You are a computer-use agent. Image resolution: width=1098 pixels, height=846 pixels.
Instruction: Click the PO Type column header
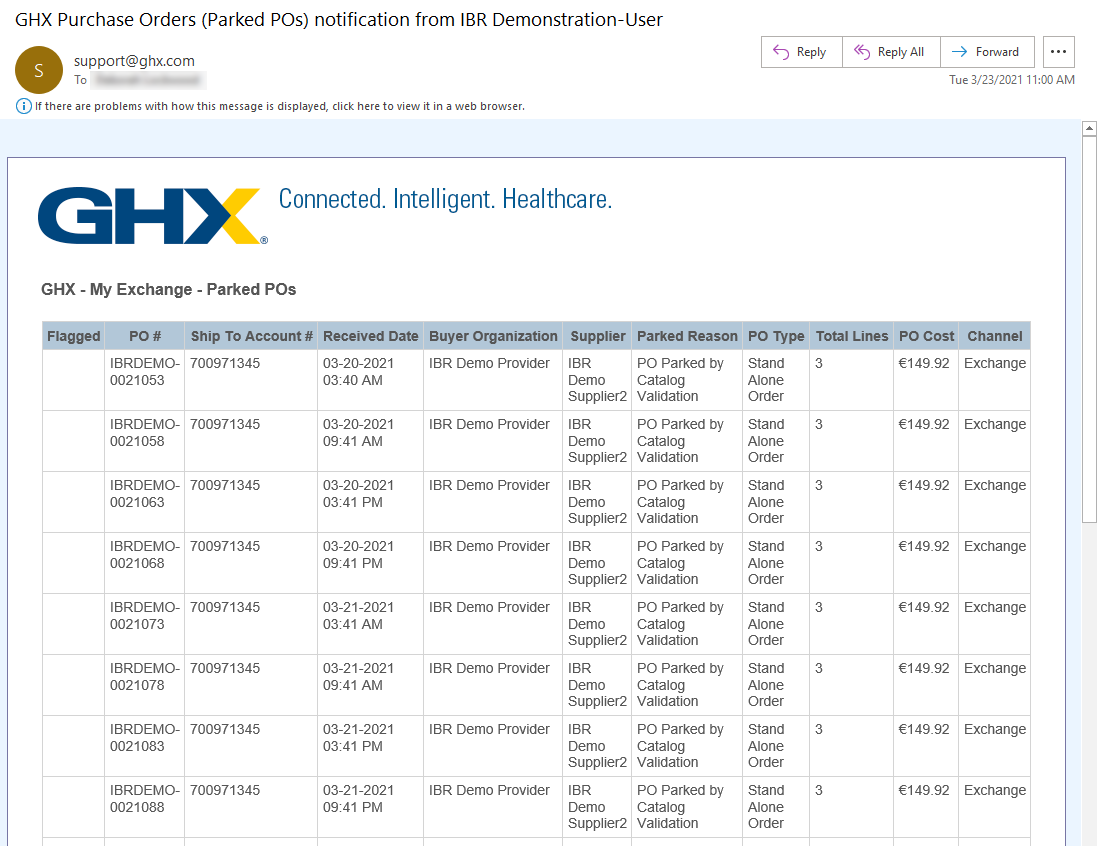pyautogui.click(x=776, y=336)
